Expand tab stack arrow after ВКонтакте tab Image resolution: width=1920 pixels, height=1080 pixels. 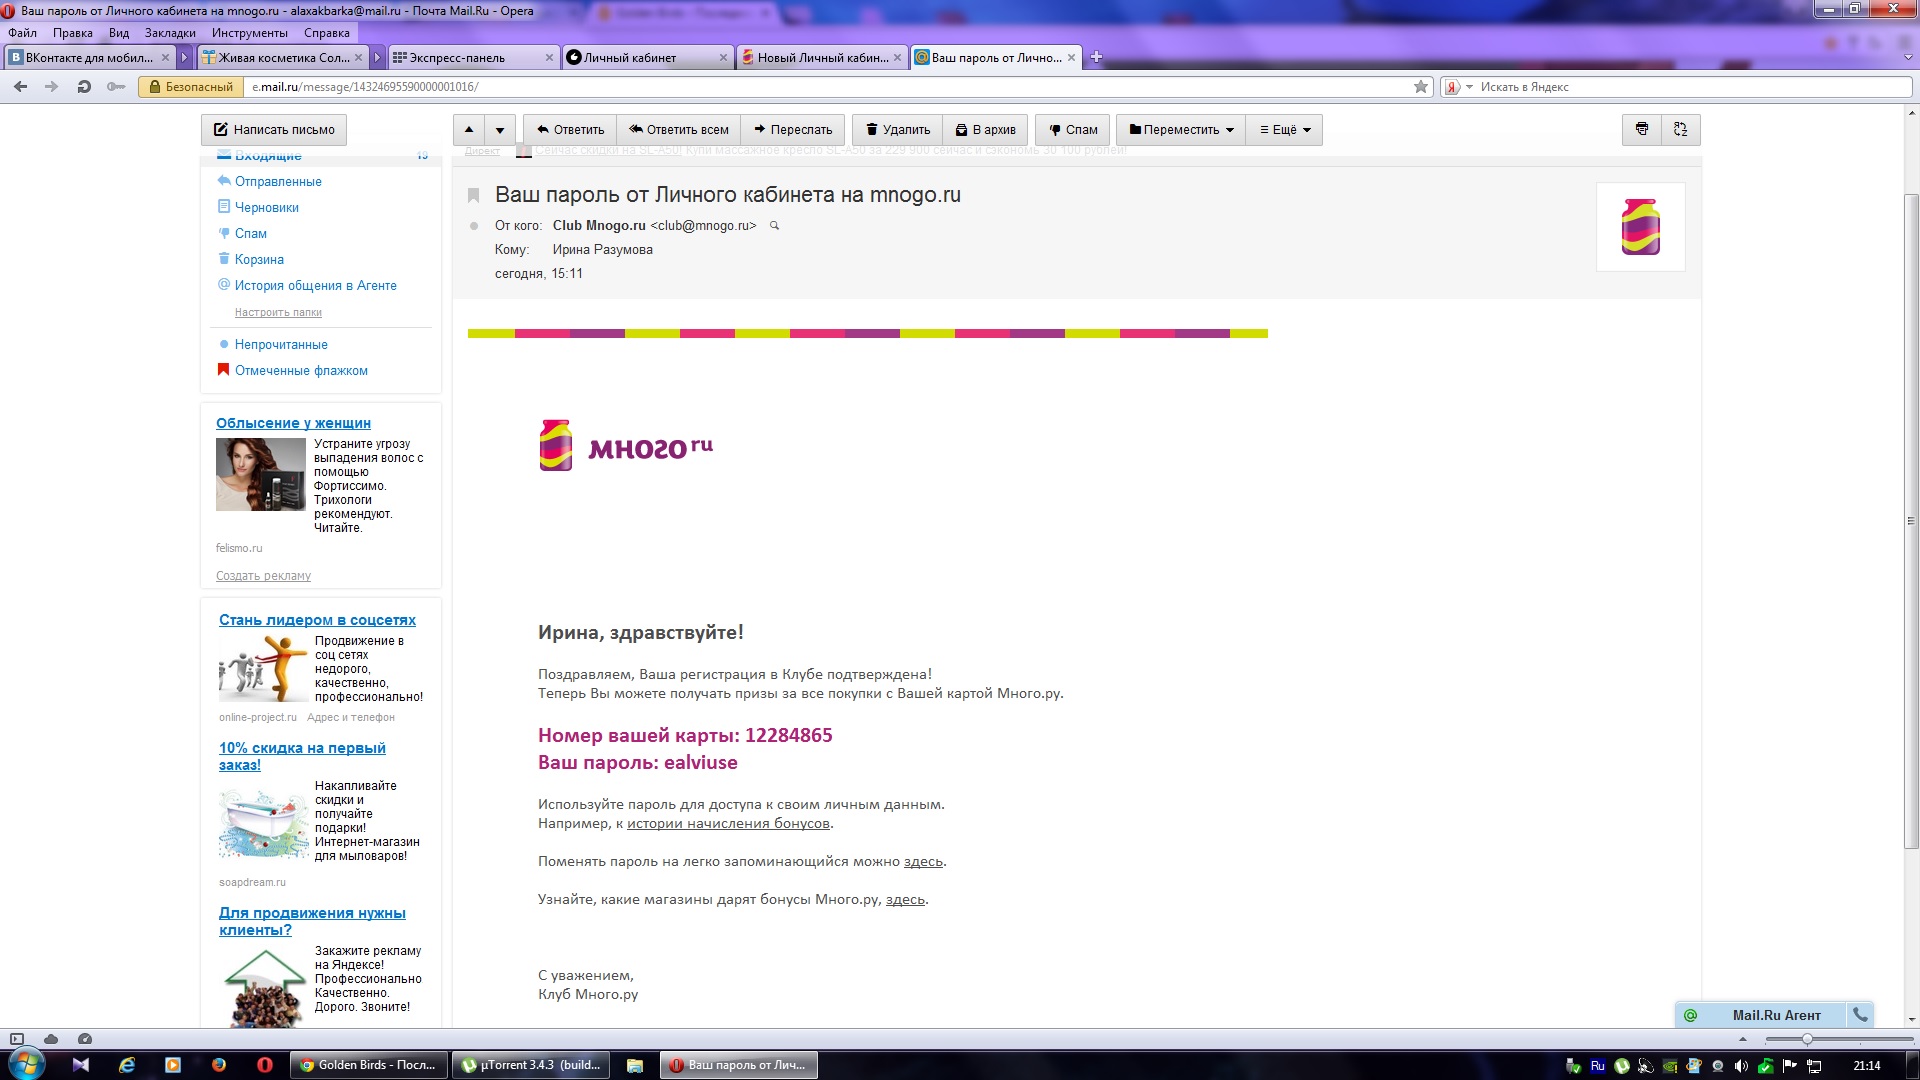184,58
